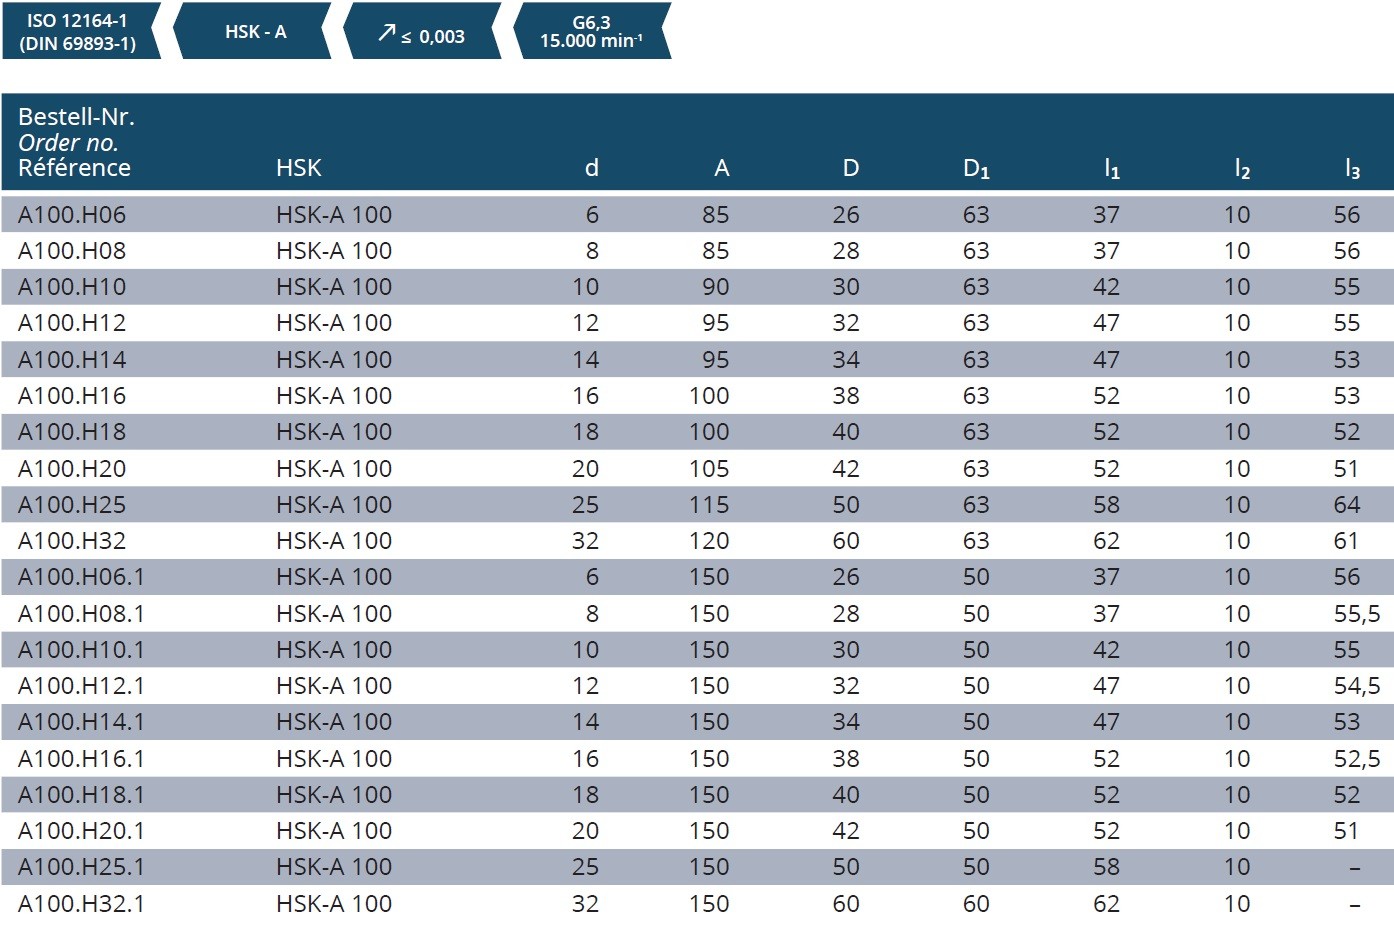1394x944 pixels.
Task: Select order number A100.H08
Action: click(x=72, y=251)
